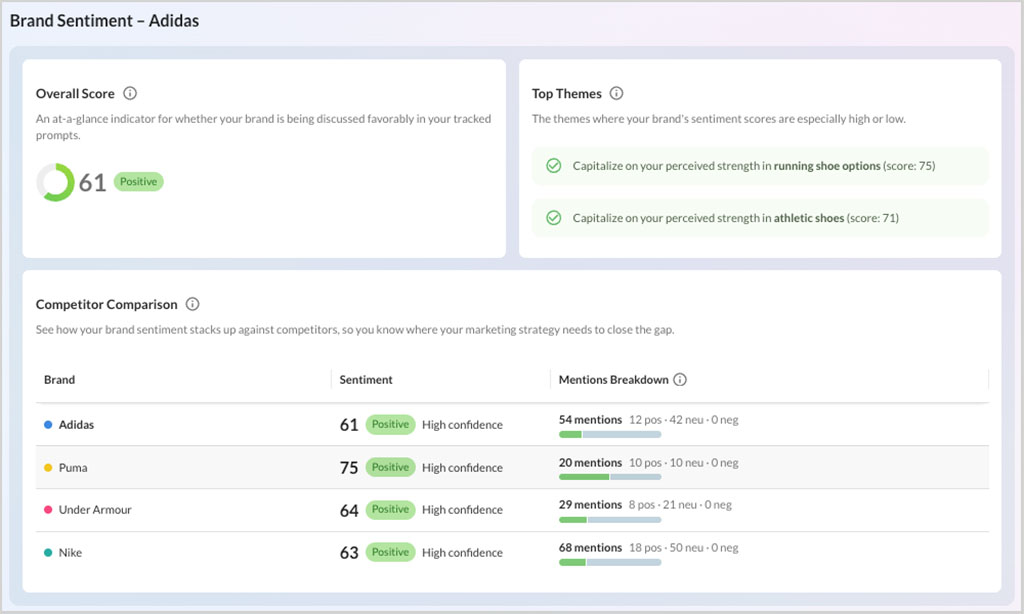This screenshot has width=1024, height=614.
Task: Click the Sentiment column header
Action: (x=366, y=380)
